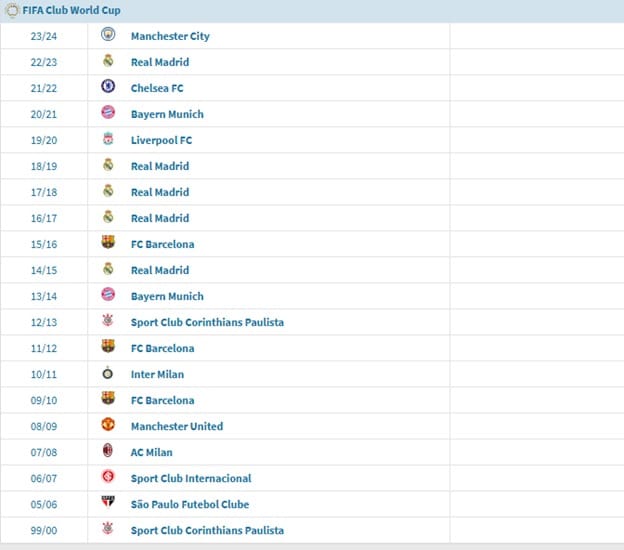Select the 20/21 season cell
The width and height of the screenshot is (624, 550).
point(44,114)
